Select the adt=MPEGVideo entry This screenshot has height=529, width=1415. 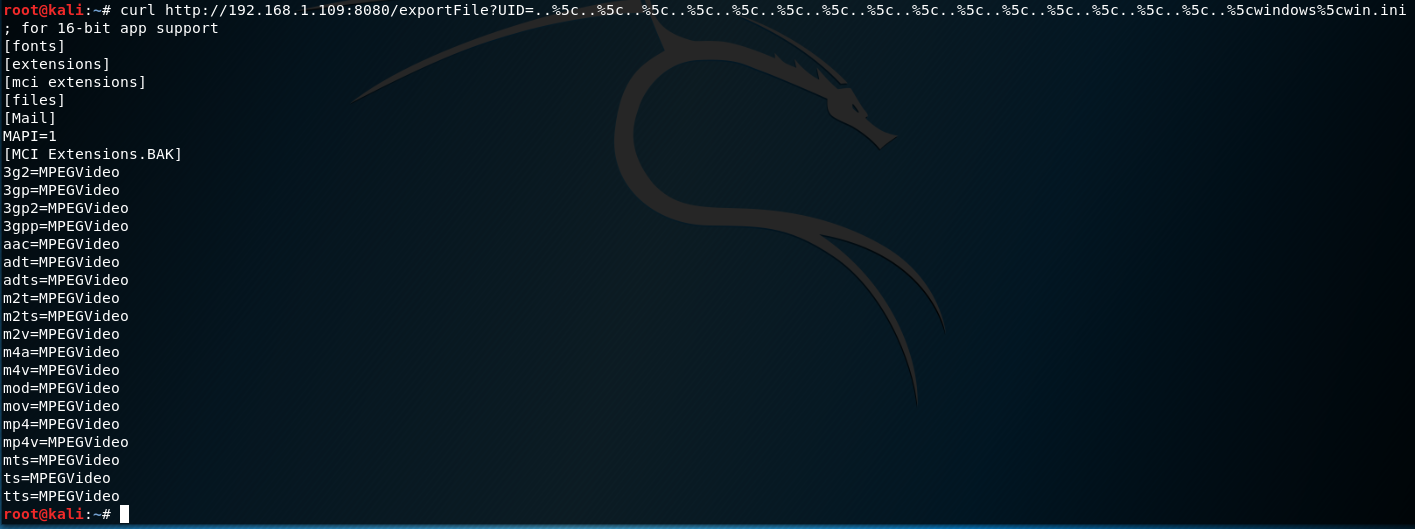point(61,262)
